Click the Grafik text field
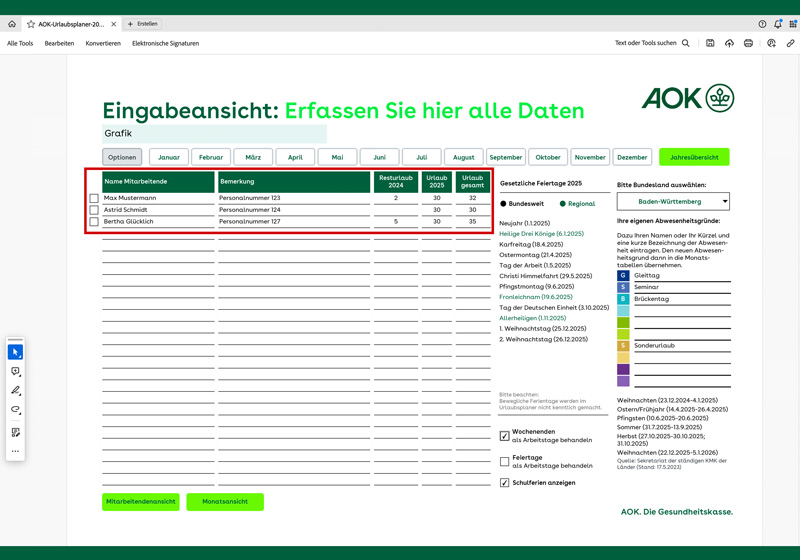Image resolution: width=800 pixels, height=560 pixels. pos(214,134)
